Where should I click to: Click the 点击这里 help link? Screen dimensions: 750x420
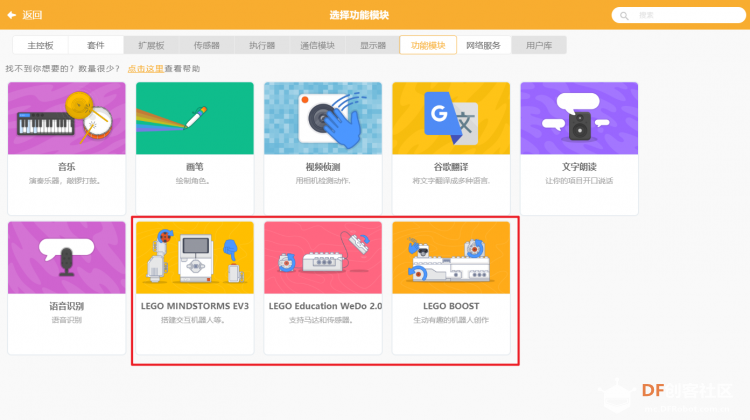(x=145, y=69)
